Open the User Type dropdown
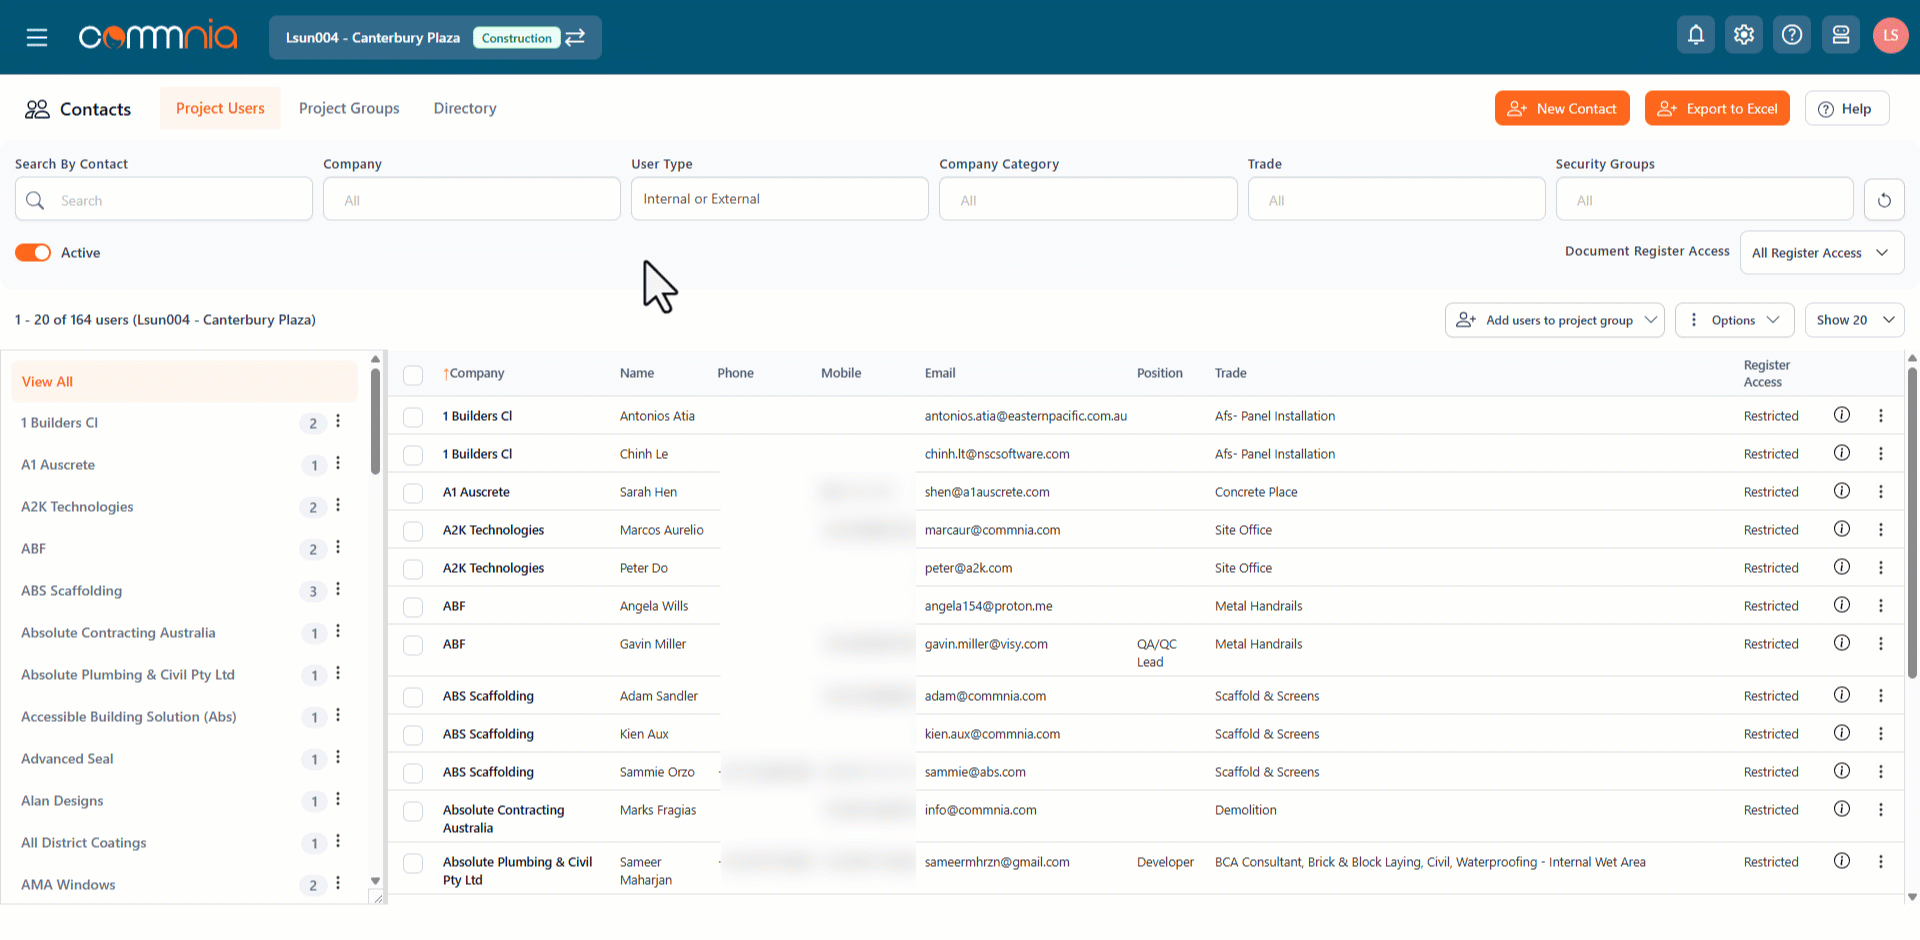 [780, 199]
